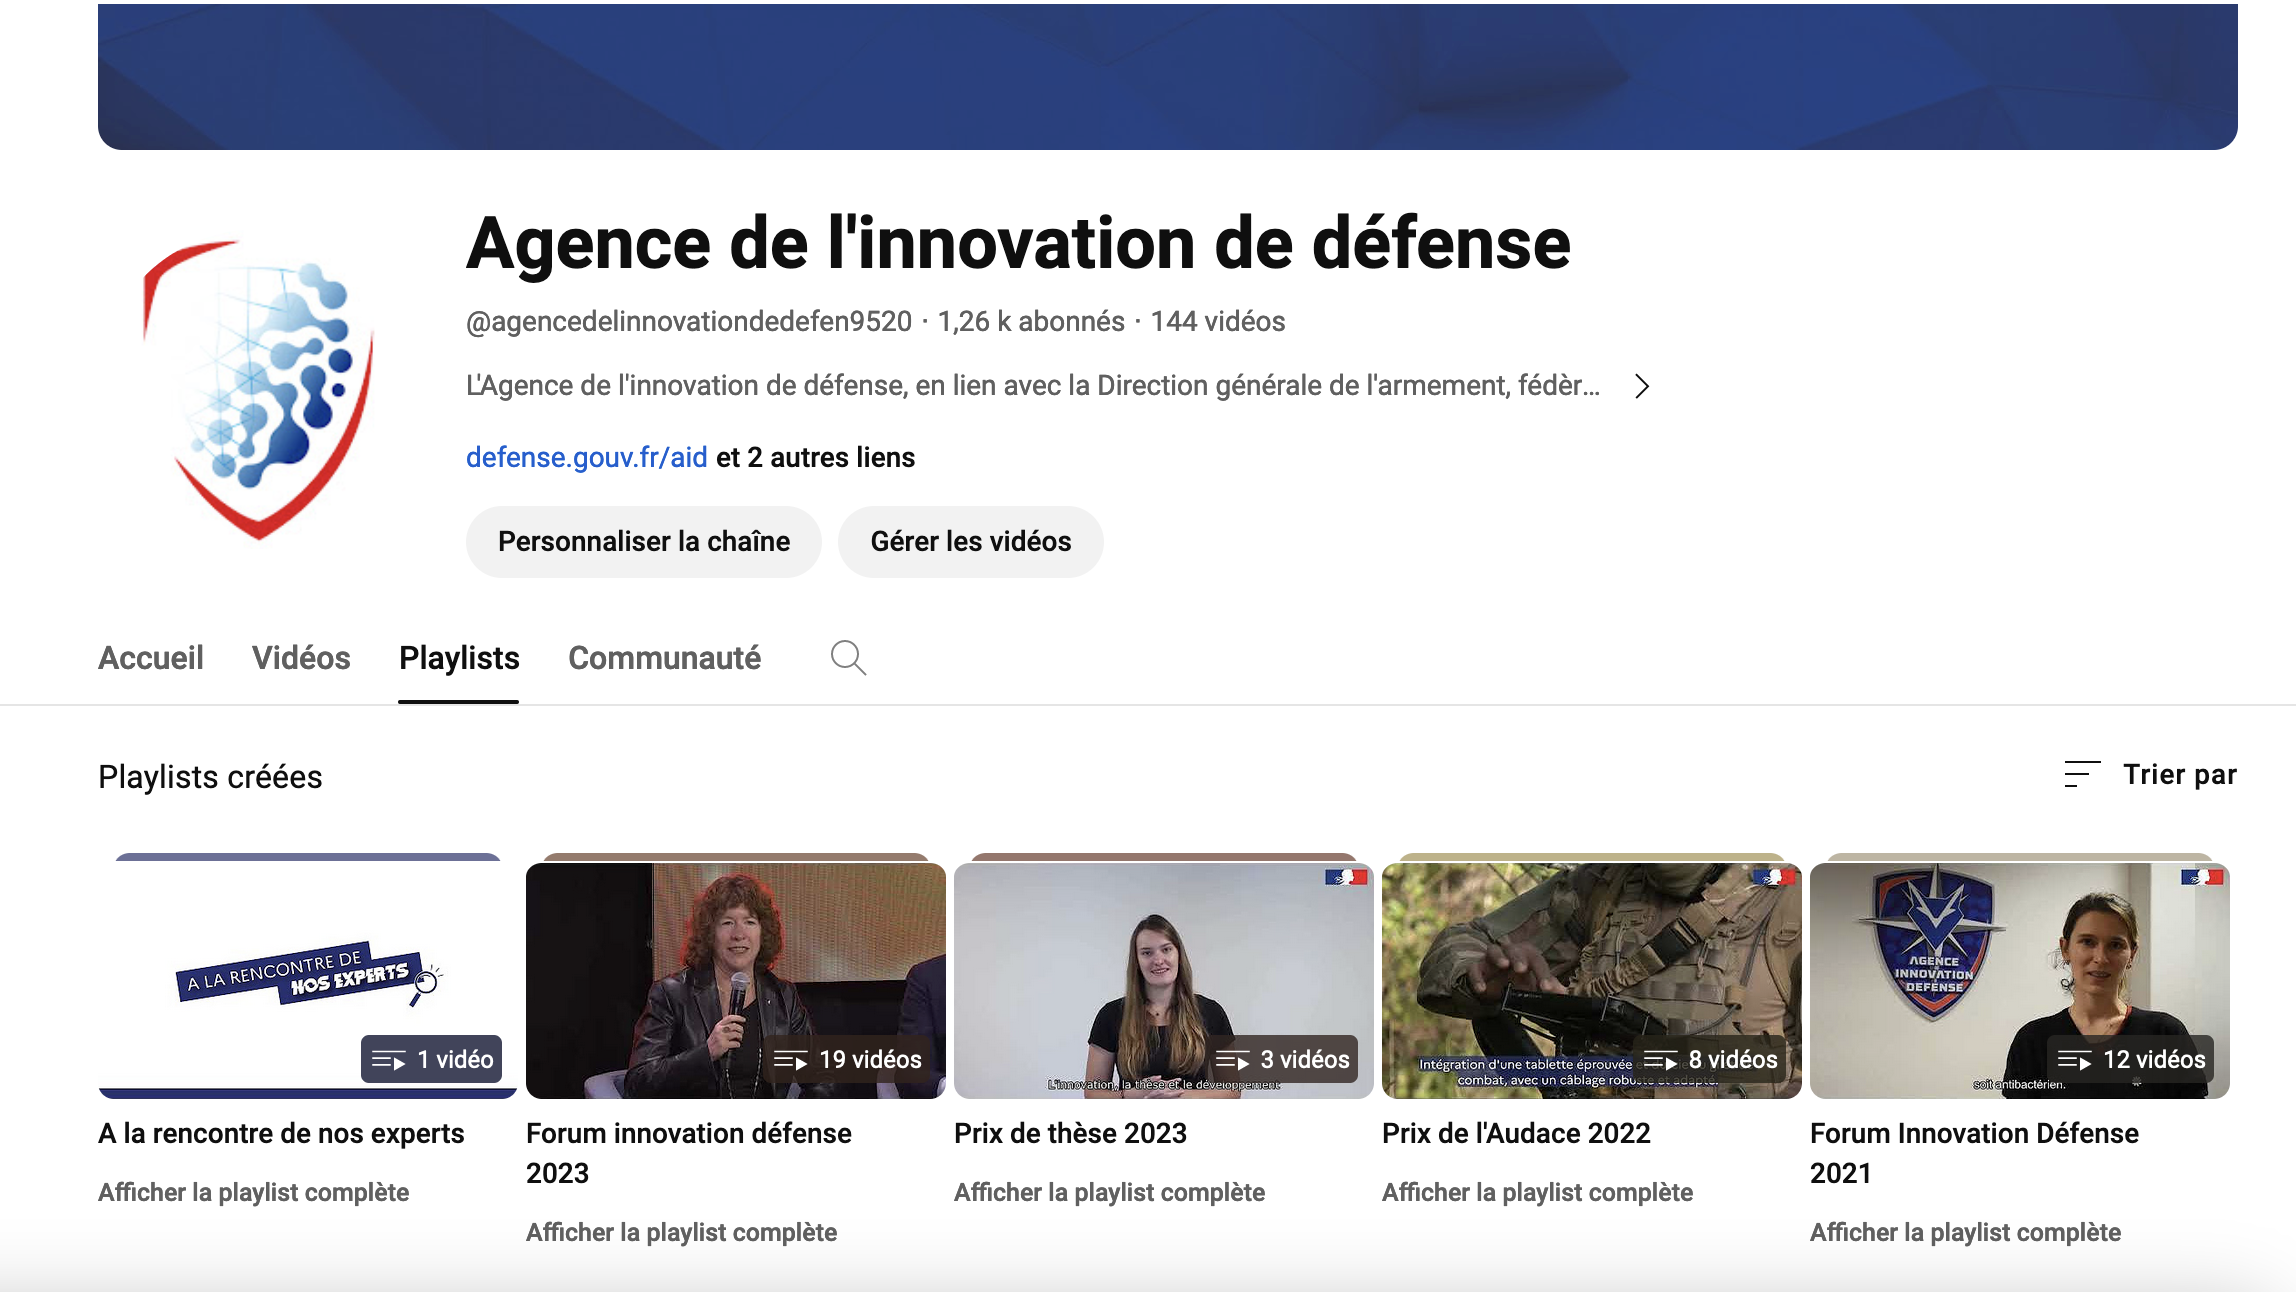Open the Prix de thèse 2023 thumbnail
The width and height of the screenshot is (2296, 1292).
[x=1164, y=980]
